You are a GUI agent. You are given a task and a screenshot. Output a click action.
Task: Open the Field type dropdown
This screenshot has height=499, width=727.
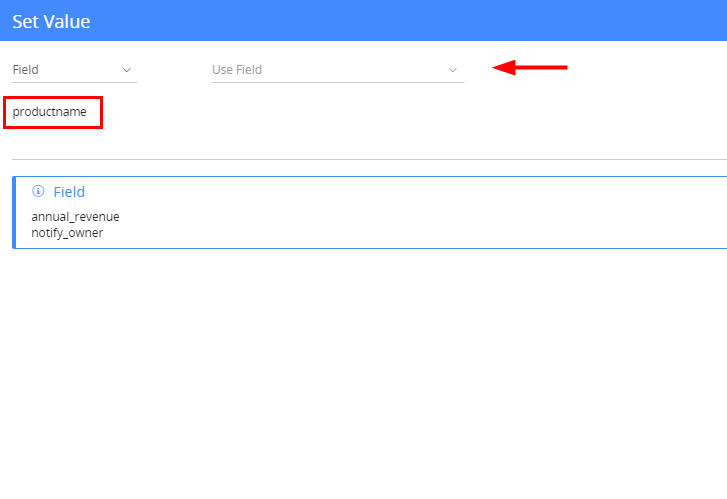75,70
